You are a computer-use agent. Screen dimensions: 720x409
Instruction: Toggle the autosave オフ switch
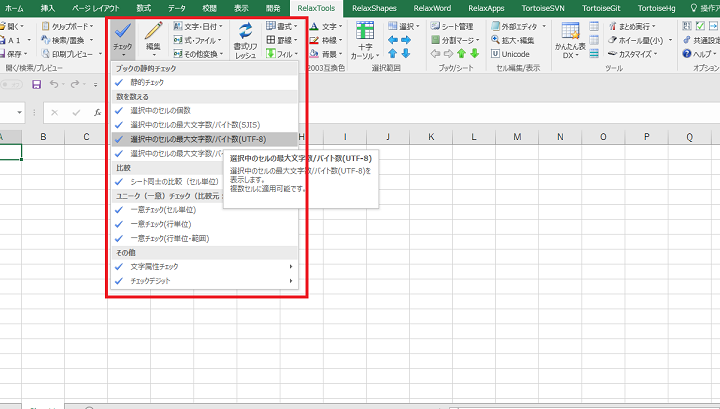click(x=11, y=85)
